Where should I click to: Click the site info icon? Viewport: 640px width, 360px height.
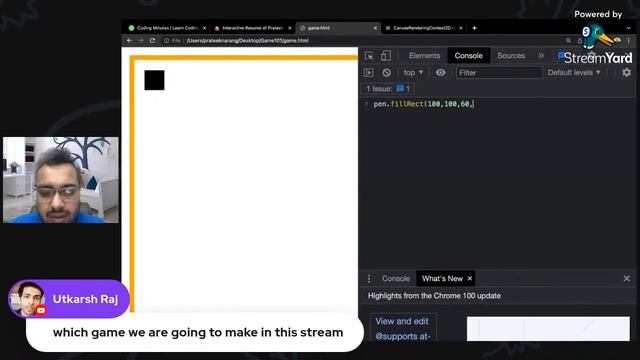coord(167,40)
